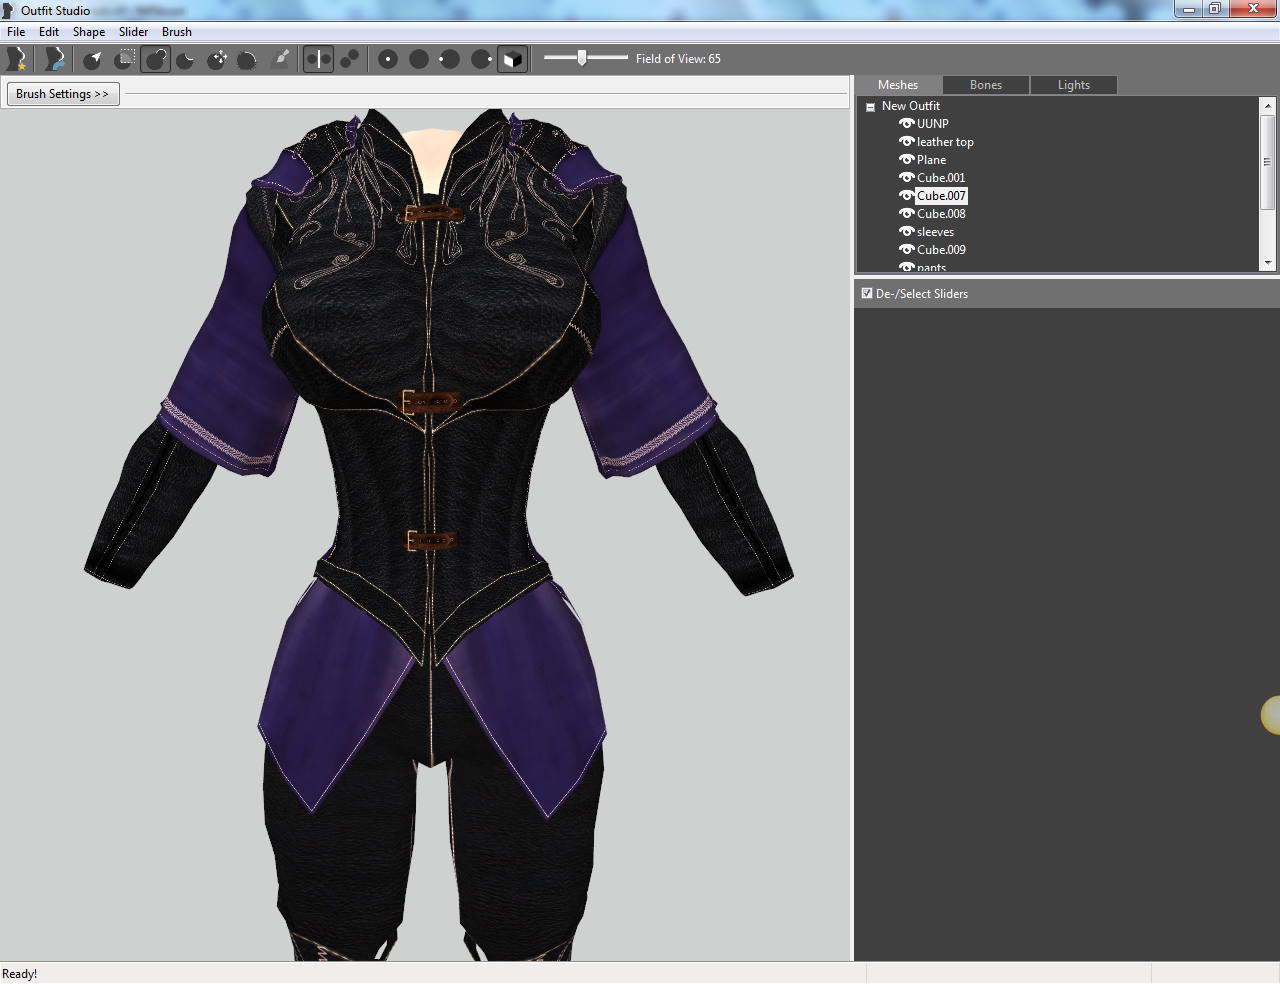
Task: Collapse the New Outfit tree node
Action: point(871,106)
